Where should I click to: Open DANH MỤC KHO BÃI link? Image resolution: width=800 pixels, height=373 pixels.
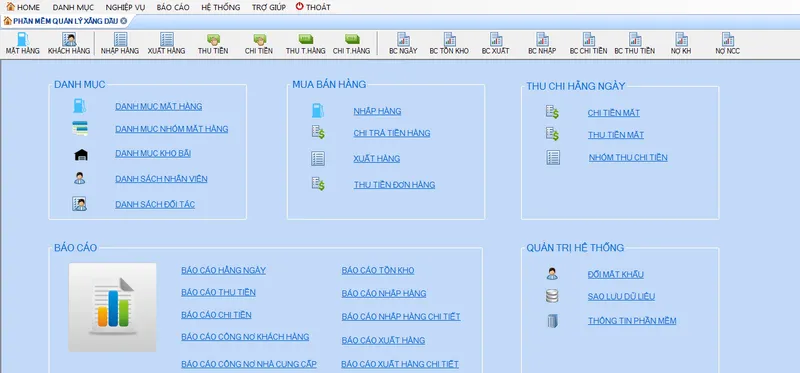(153, 153)
